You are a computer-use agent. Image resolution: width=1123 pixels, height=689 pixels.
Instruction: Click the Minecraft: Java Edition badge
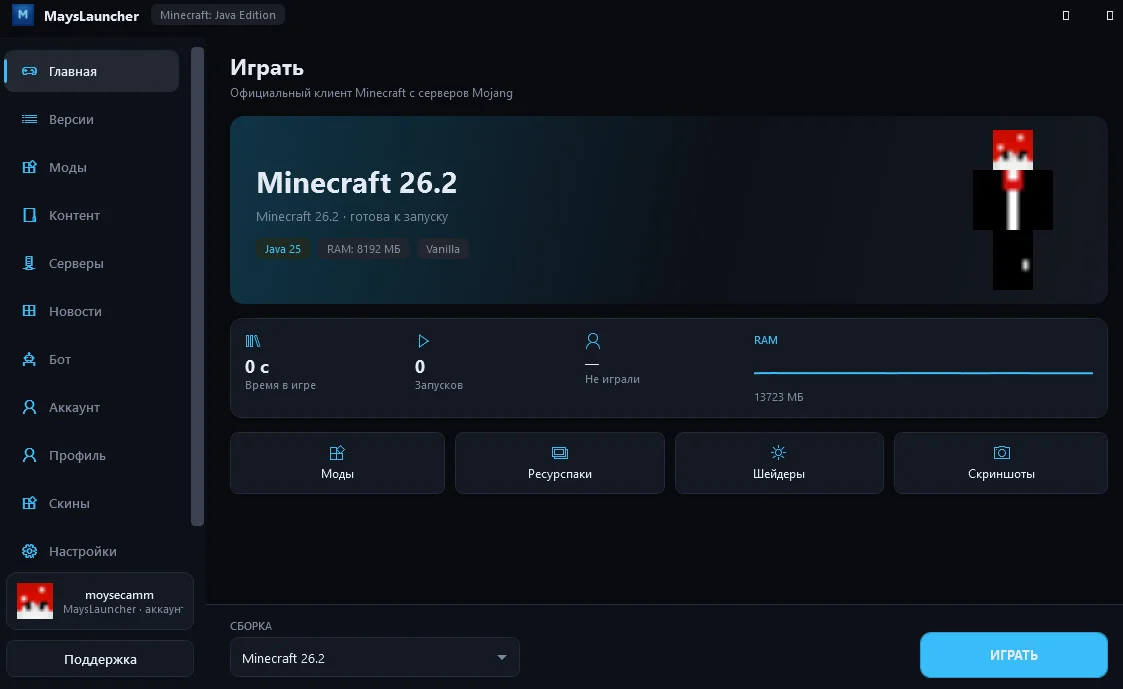[218, 14]
